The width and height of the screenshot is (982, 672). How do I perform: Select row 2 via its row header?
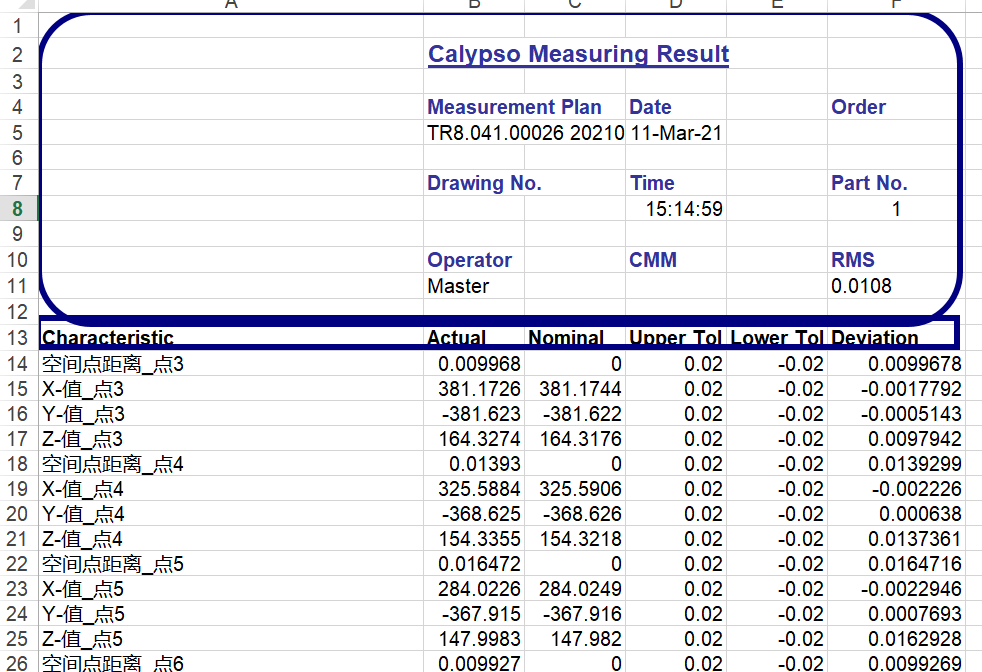18,54
